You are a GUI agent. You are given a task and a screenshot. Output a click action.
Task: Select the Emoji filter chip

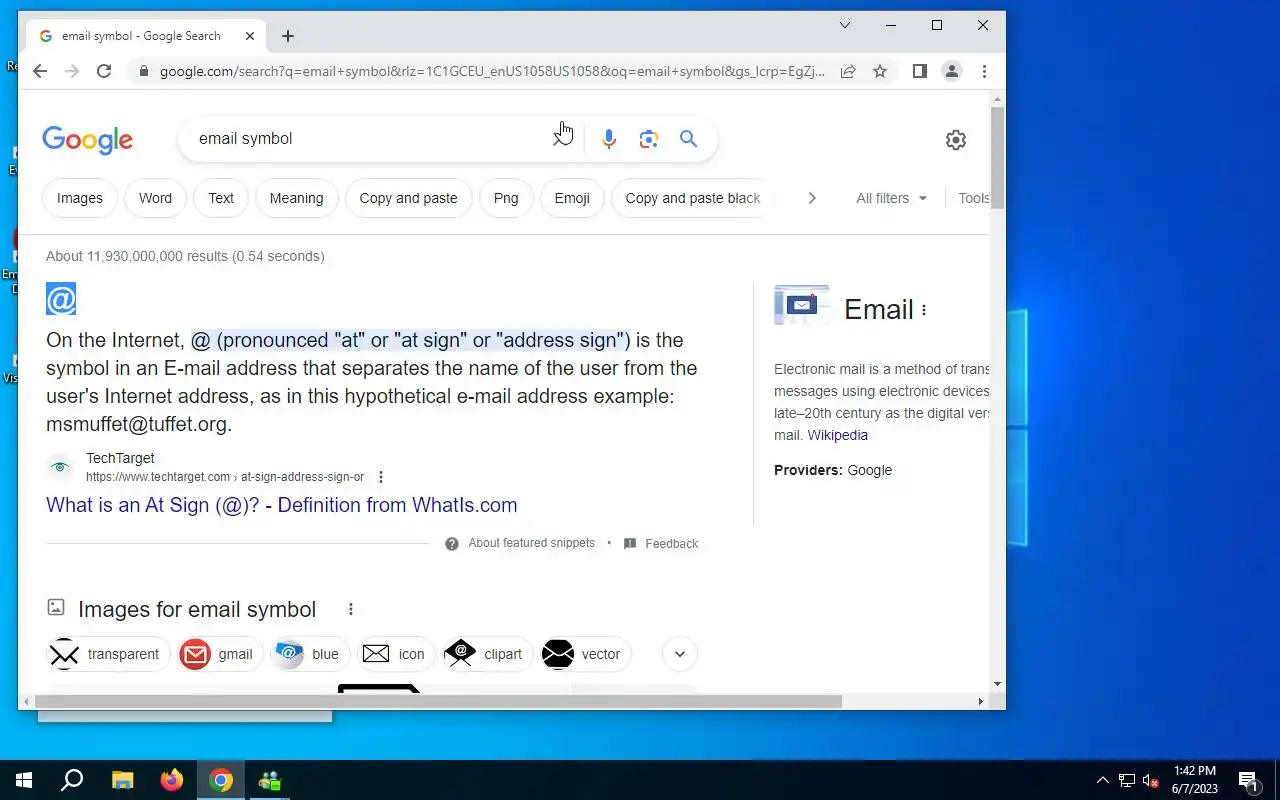572,198
